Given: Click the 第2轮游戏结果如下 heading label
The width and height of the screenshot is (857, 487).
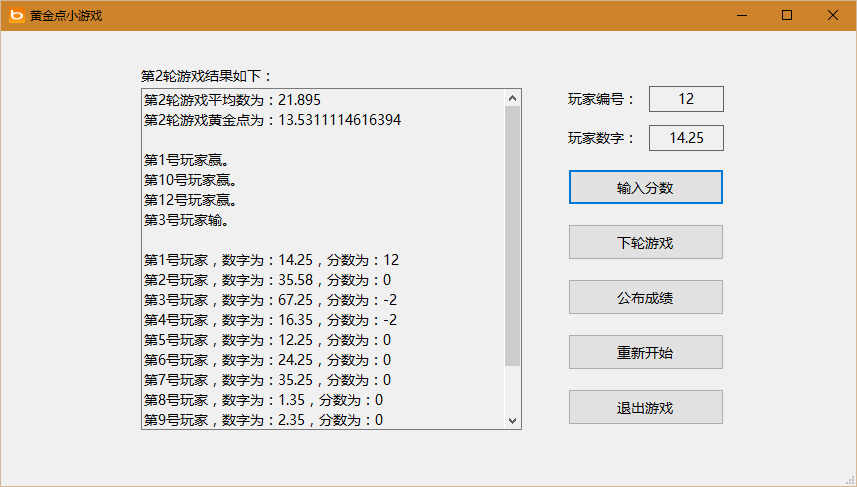Looking at the screenshot, I should pyautogui.click(x=207, y=76).
